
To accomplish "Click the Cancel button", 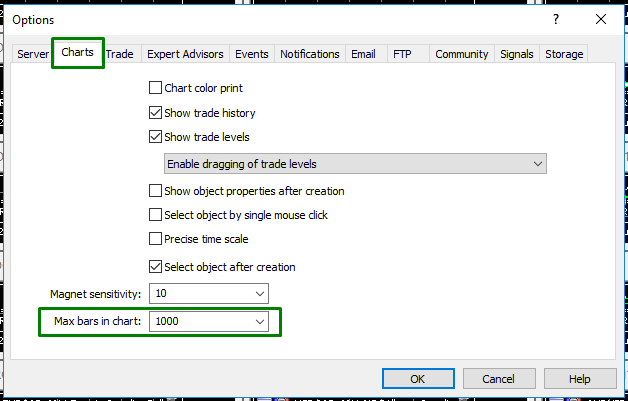I will (x=497, y=379).
